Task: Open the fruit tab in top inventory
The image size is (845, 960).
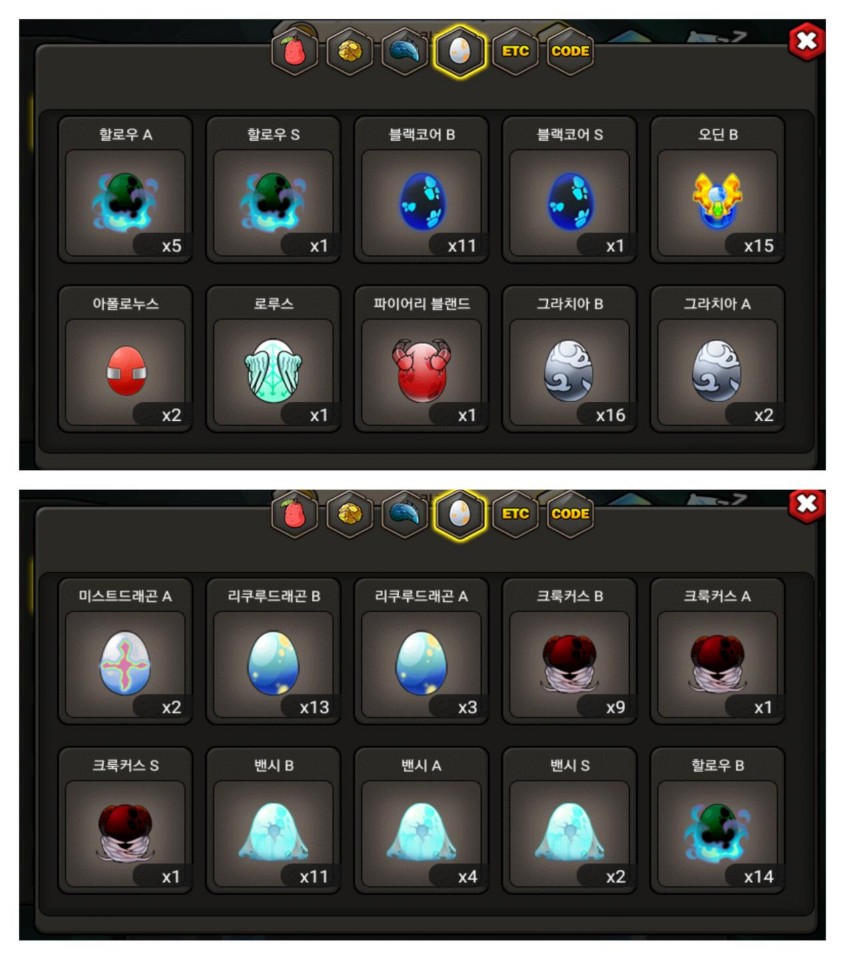Action: pos(295,51)
